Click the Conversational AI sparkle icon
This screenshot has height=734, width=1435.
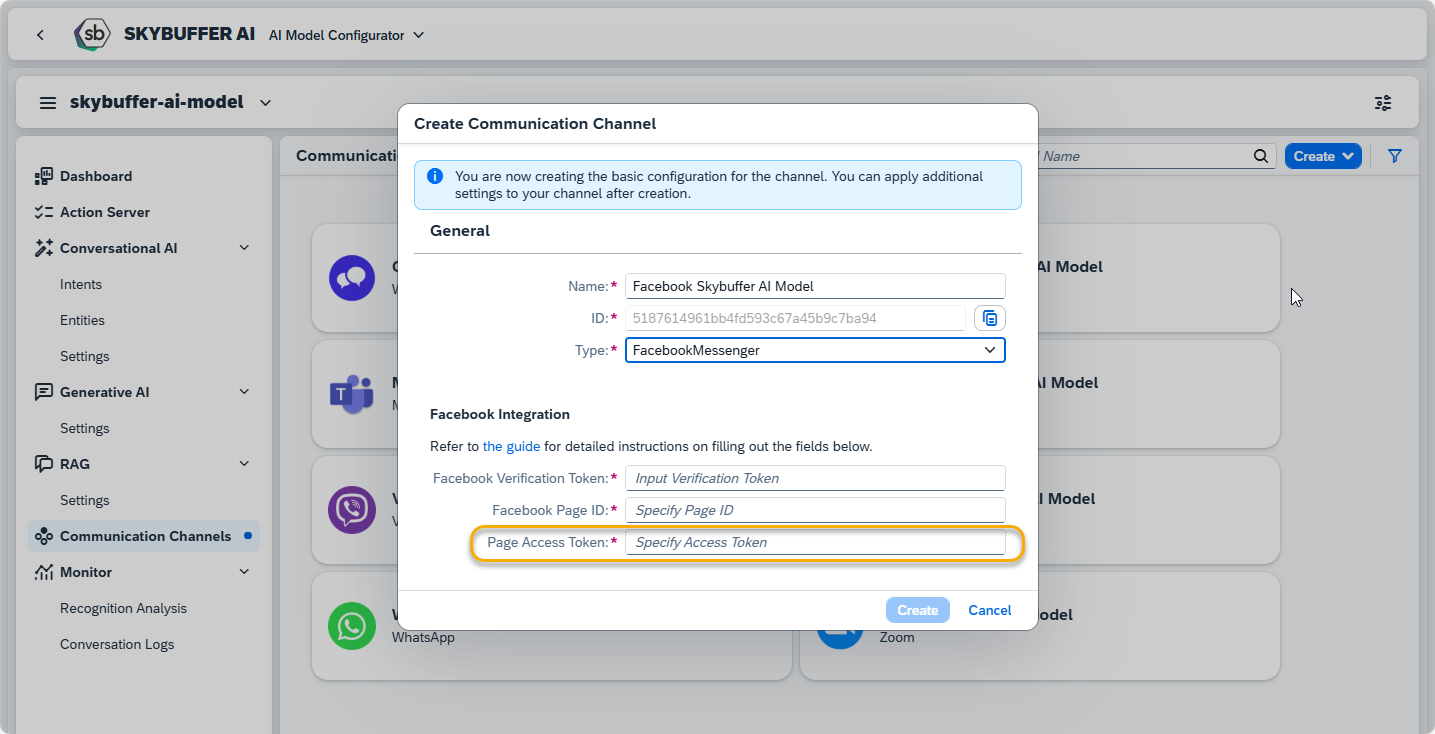(43, 248)
